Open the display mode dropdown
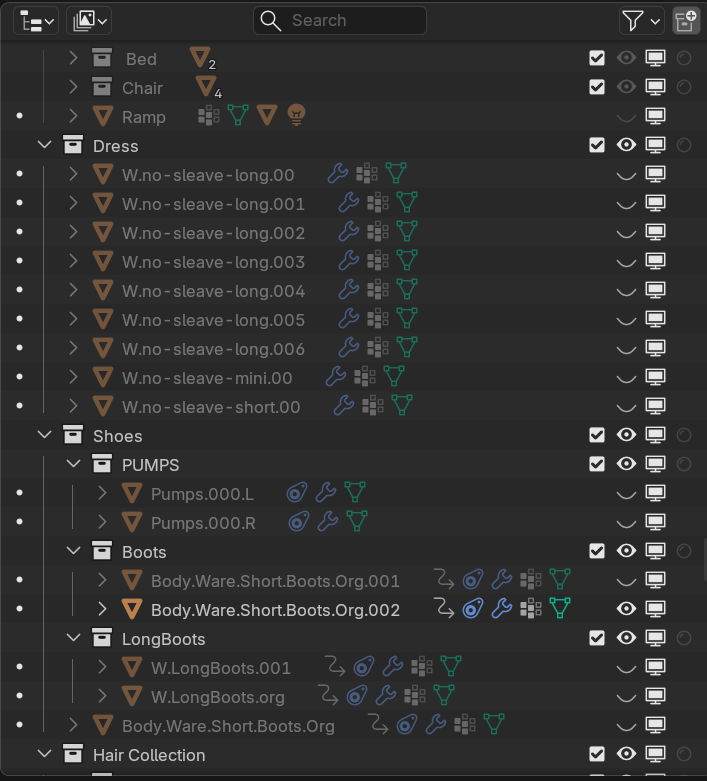Viewport: 707px width, 781px height. click(88, 20)
